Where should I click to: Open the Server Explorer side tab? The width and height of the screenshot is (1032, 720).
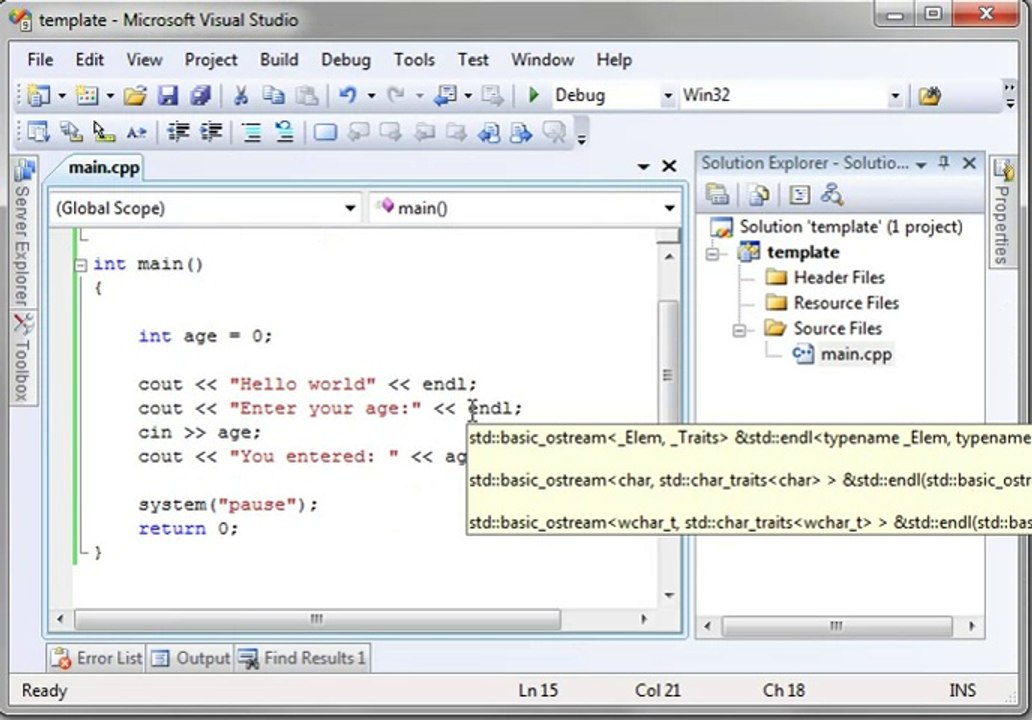(23, 234)
